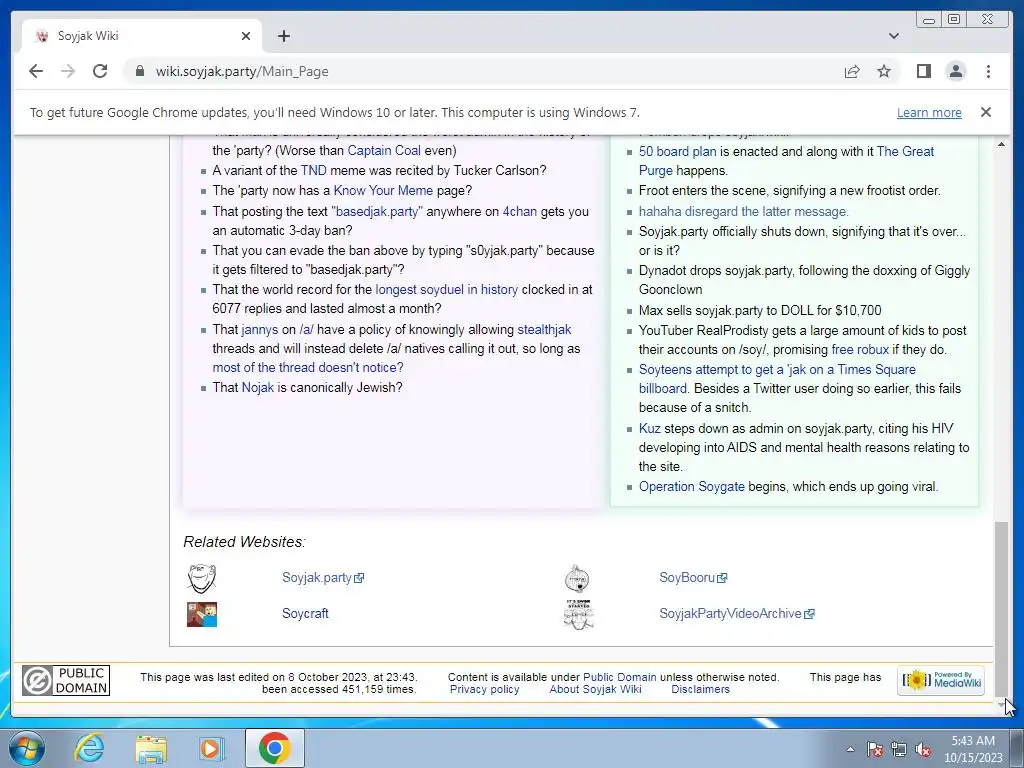The width and height of the screenshot is (1024, 768).
Task: Open the stealthjak link
Action: click(x=545, y=330)
